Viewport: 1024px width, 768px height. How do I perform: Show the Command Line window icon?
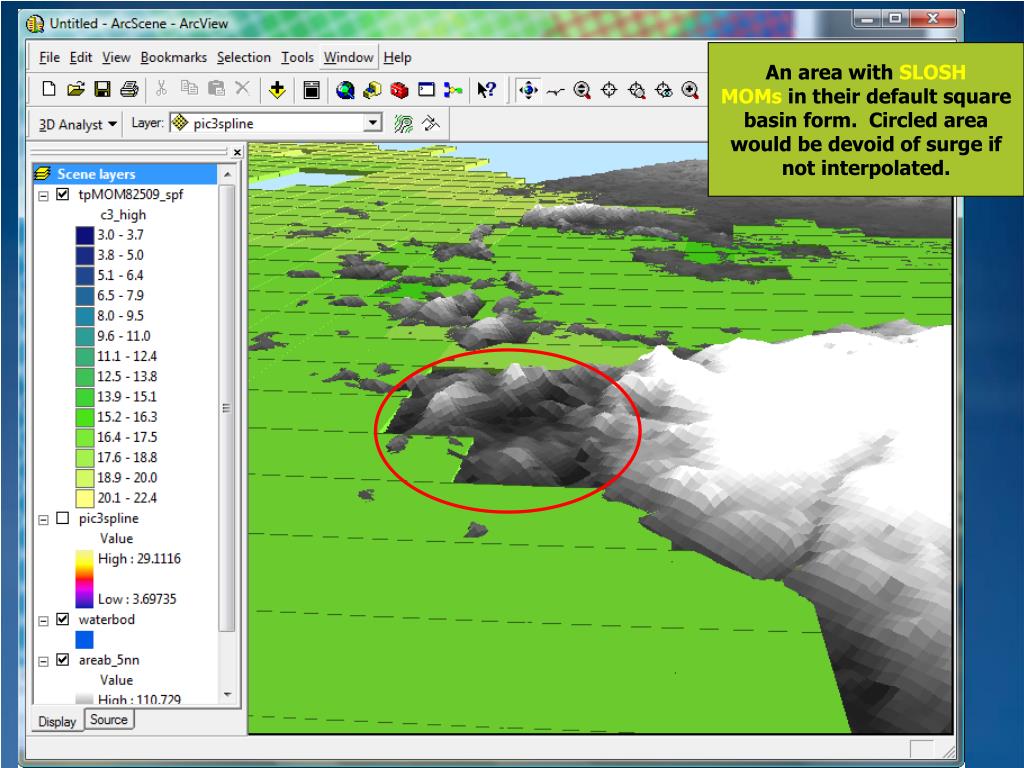point(426,89)
